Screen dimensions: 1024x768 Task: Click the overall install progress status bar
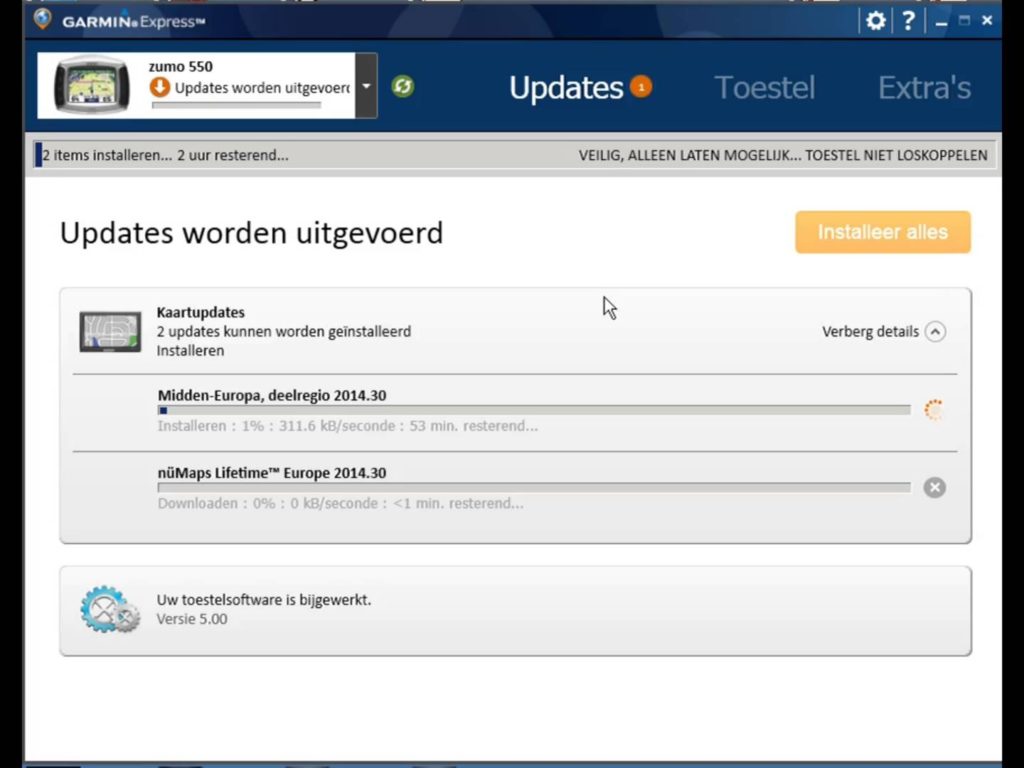coord(515,155)
